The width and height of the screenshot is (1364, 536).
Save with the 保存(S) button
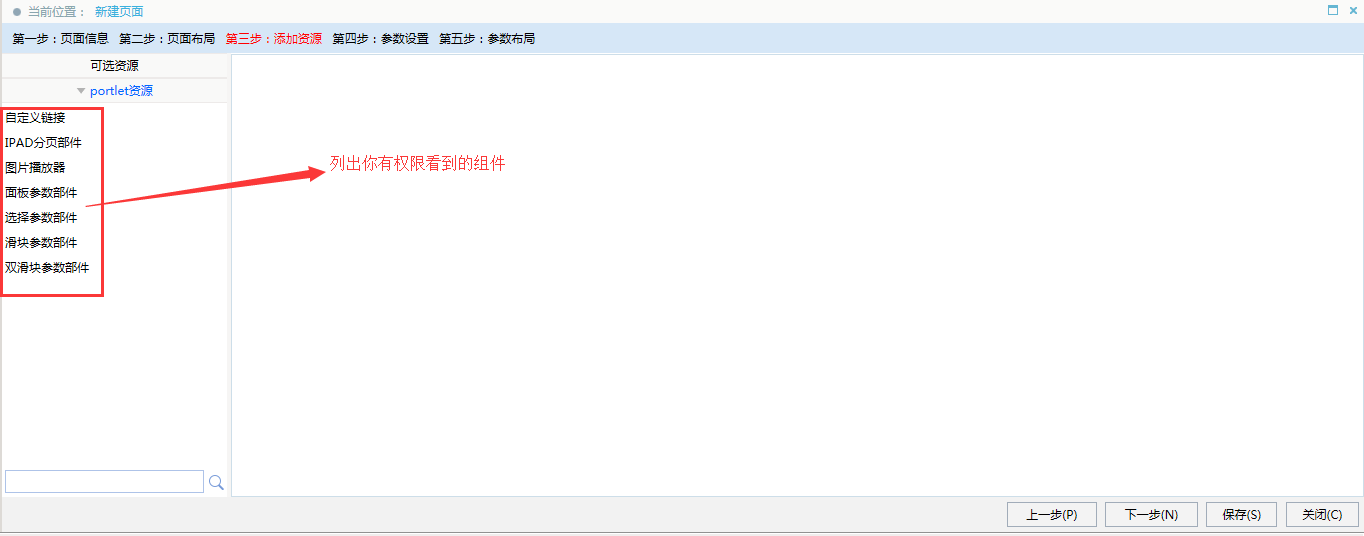click(x=1241, y=514)
